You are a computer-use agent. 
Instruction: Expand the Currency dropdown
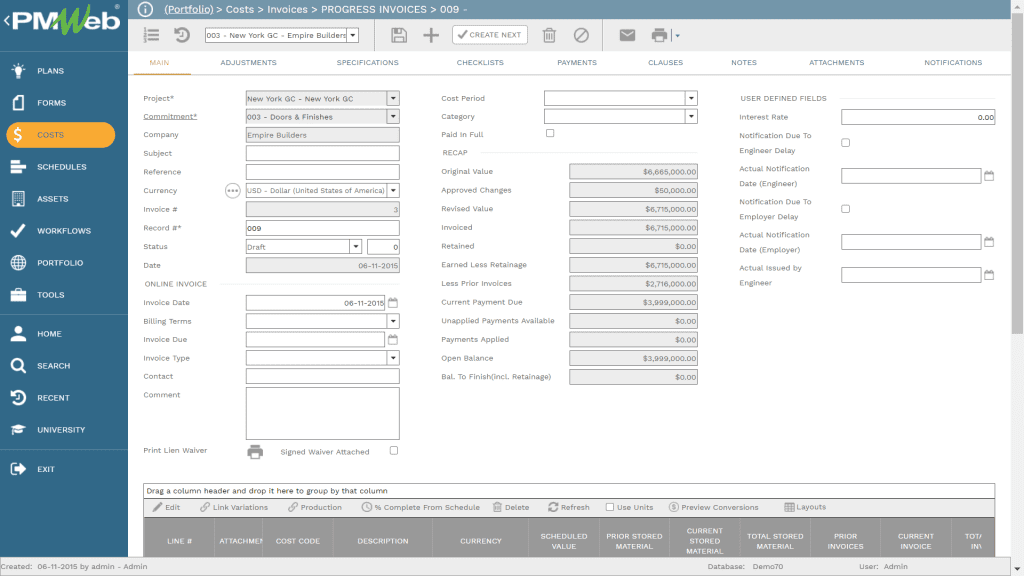393,191
